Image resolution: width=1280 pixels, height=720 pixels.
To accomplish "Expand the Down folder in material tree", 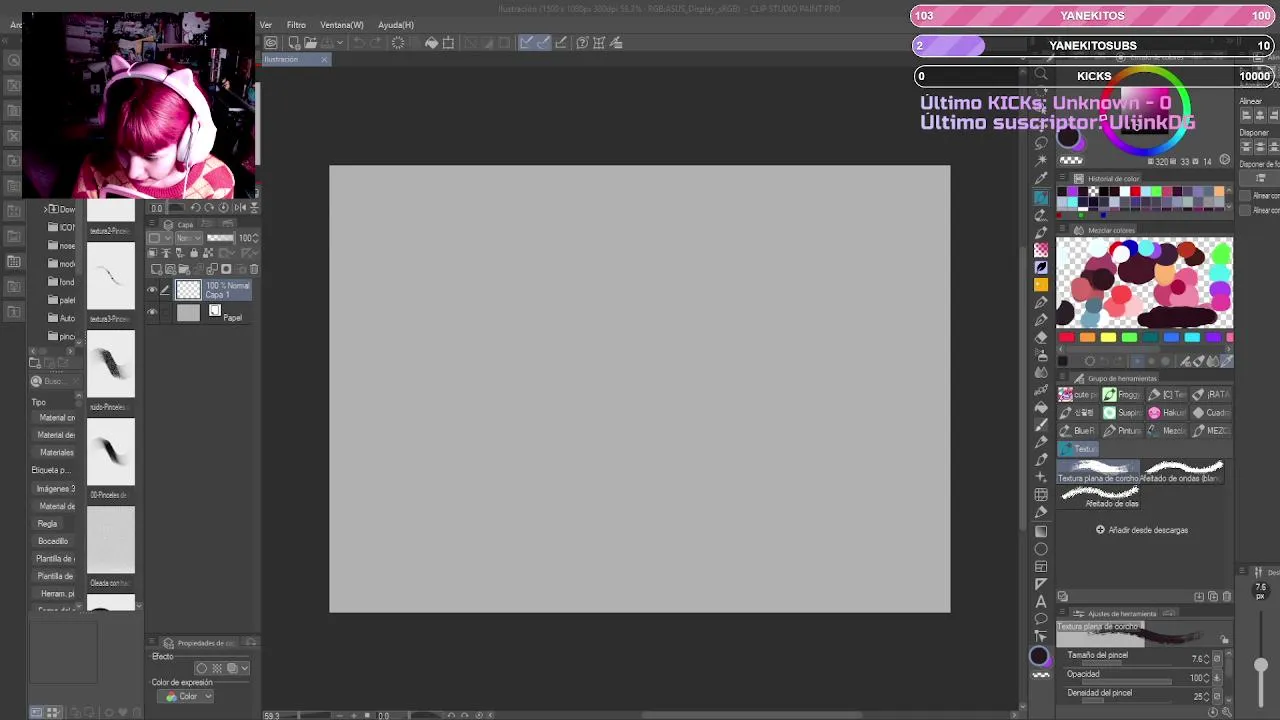I will coord(46,209).
